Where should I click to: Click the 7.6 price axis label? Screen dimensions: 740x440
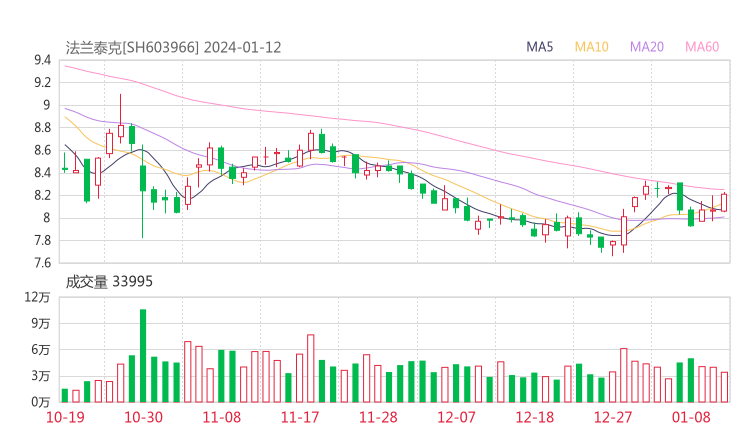[42, 263]
